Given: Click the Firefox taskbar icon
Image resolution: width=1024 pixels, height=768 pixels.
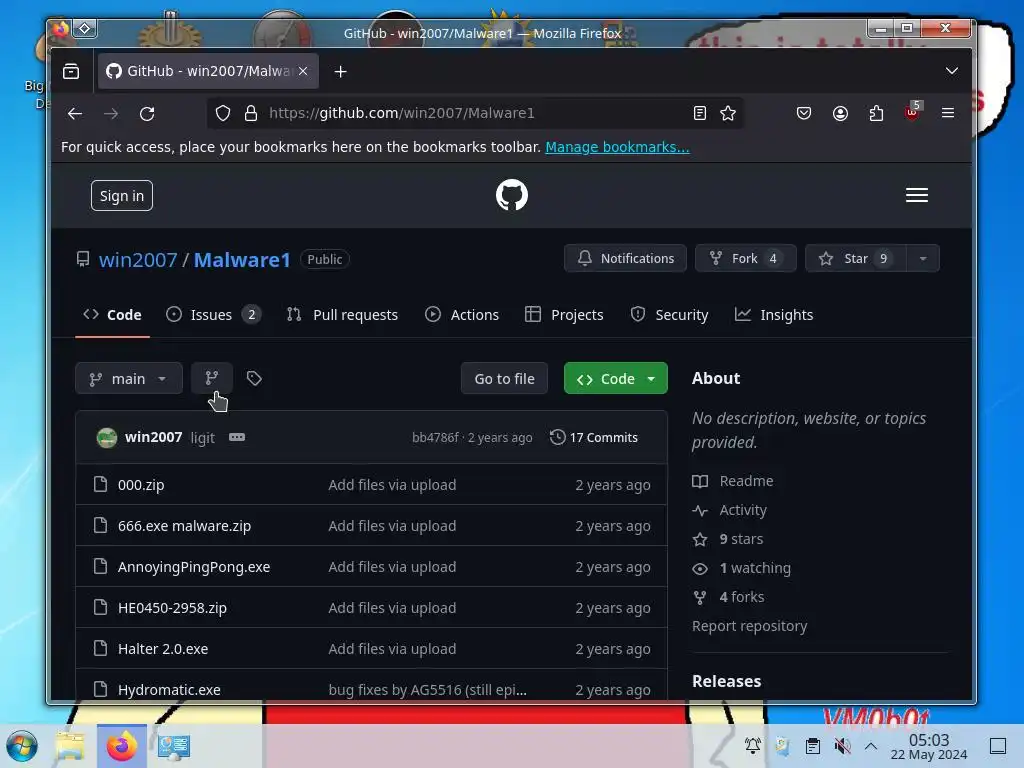Looking at the screenshot, I should pyautogui.click(x=121, y=746).
